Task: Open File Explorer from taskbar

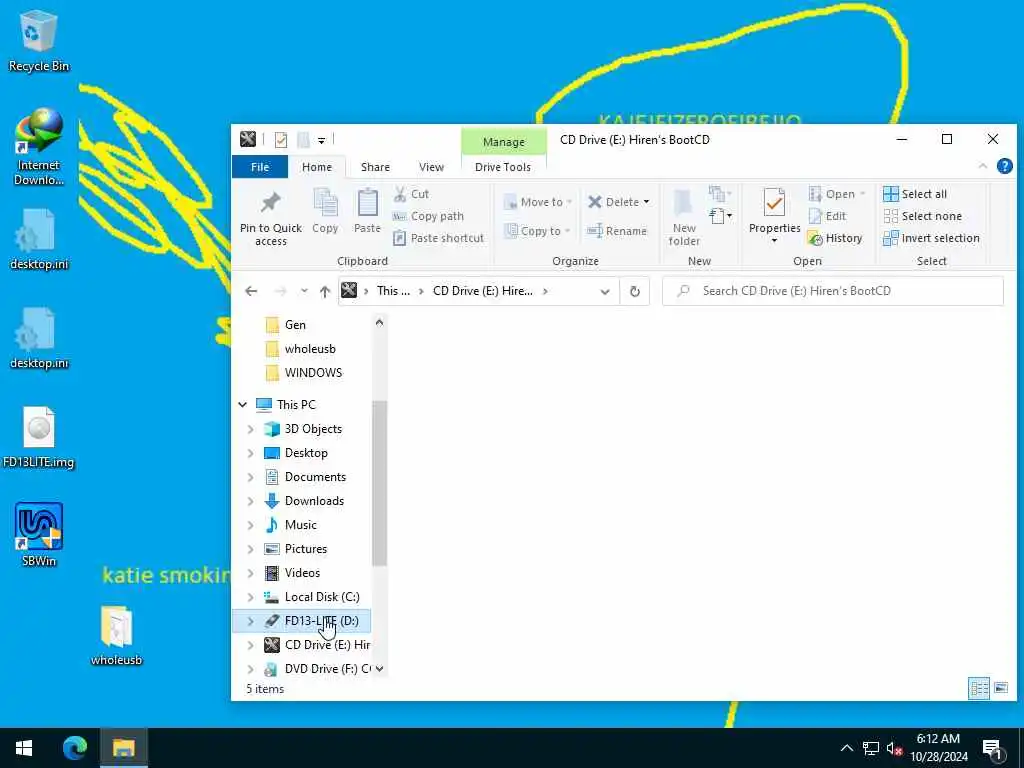Action: 123,748
